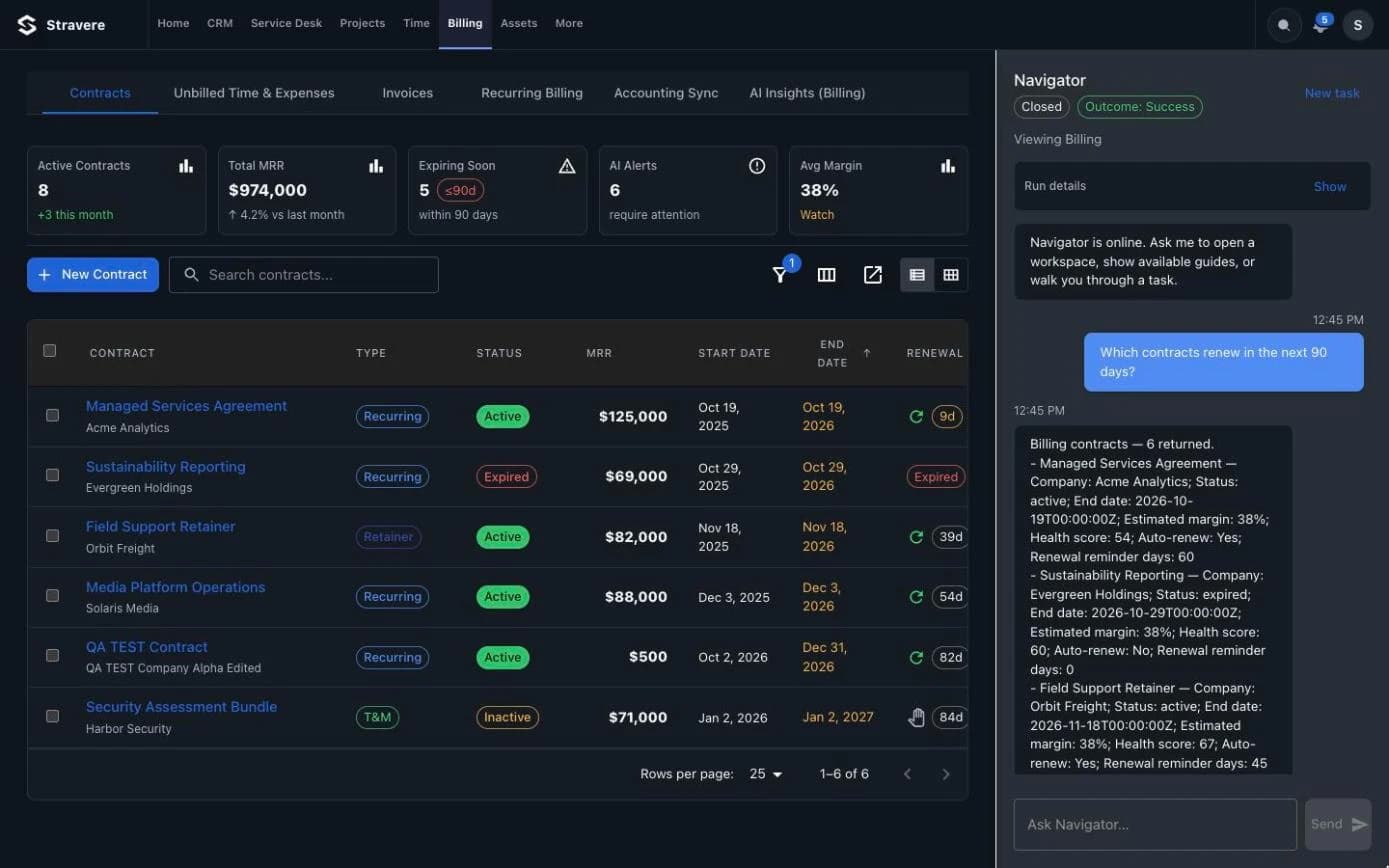Image resolution: width=1389 pixels, height=868 pixels.
Task: Sort by the MRR column header
Action: coord(599,353)
